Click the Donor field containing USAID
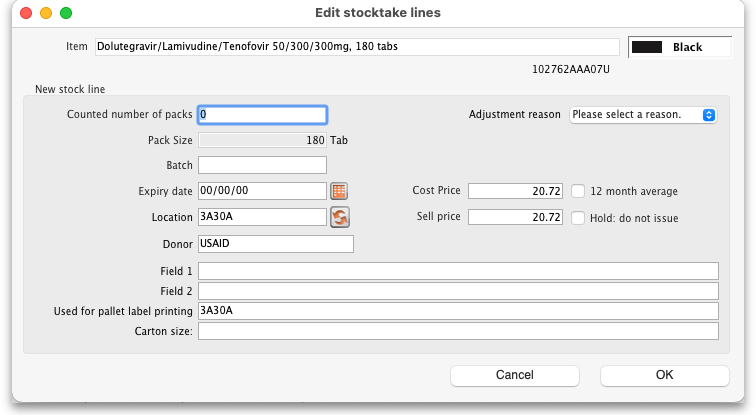The width and height of the screenshot is (756, 415). [x=275, y=244]
